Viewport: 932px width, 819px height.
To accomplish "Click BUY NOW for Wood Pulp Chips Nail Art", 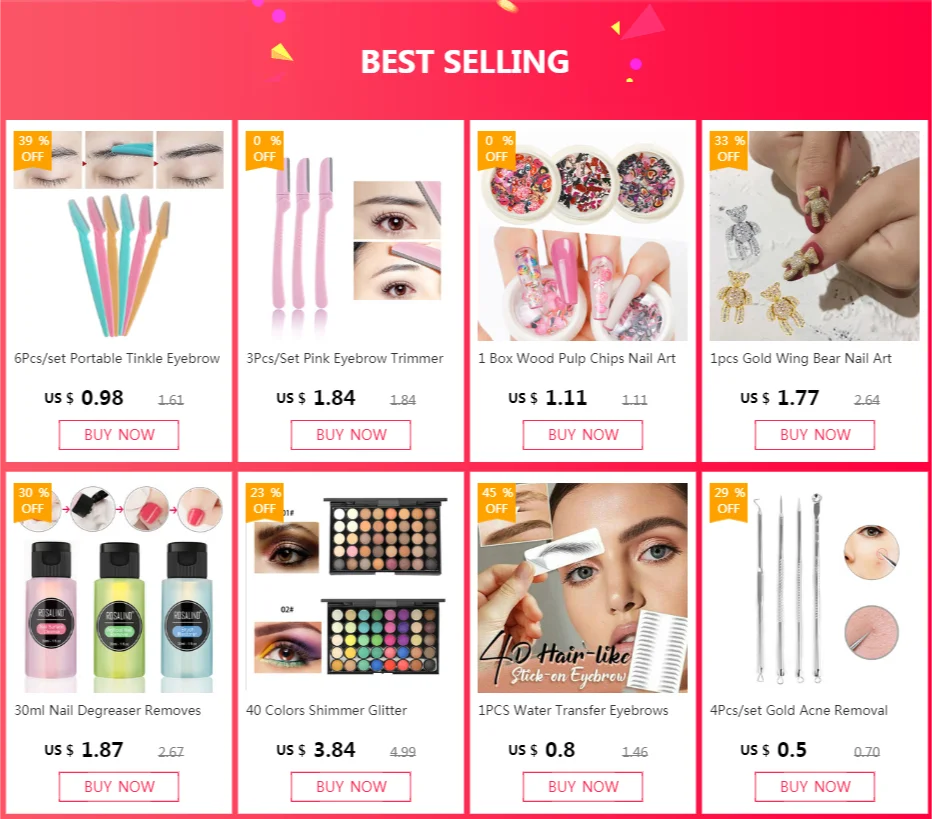I will (x=582, y=435).
